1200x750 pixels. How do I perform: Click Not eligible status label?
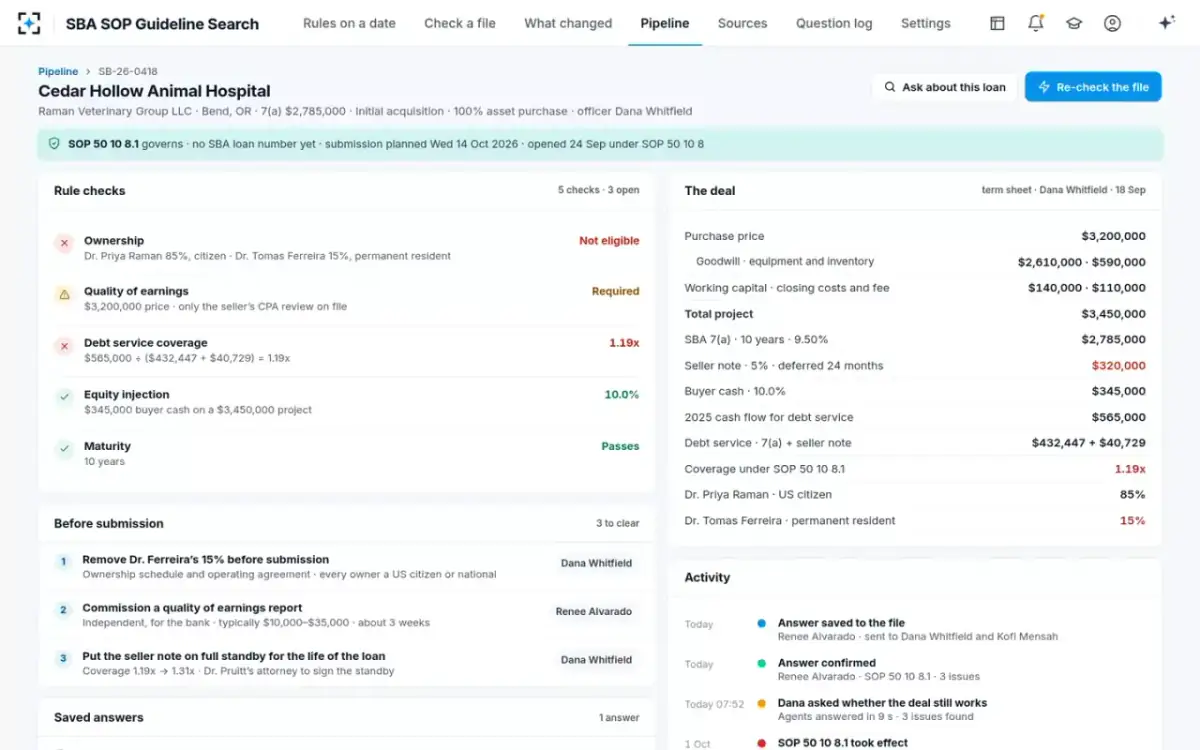609,241
